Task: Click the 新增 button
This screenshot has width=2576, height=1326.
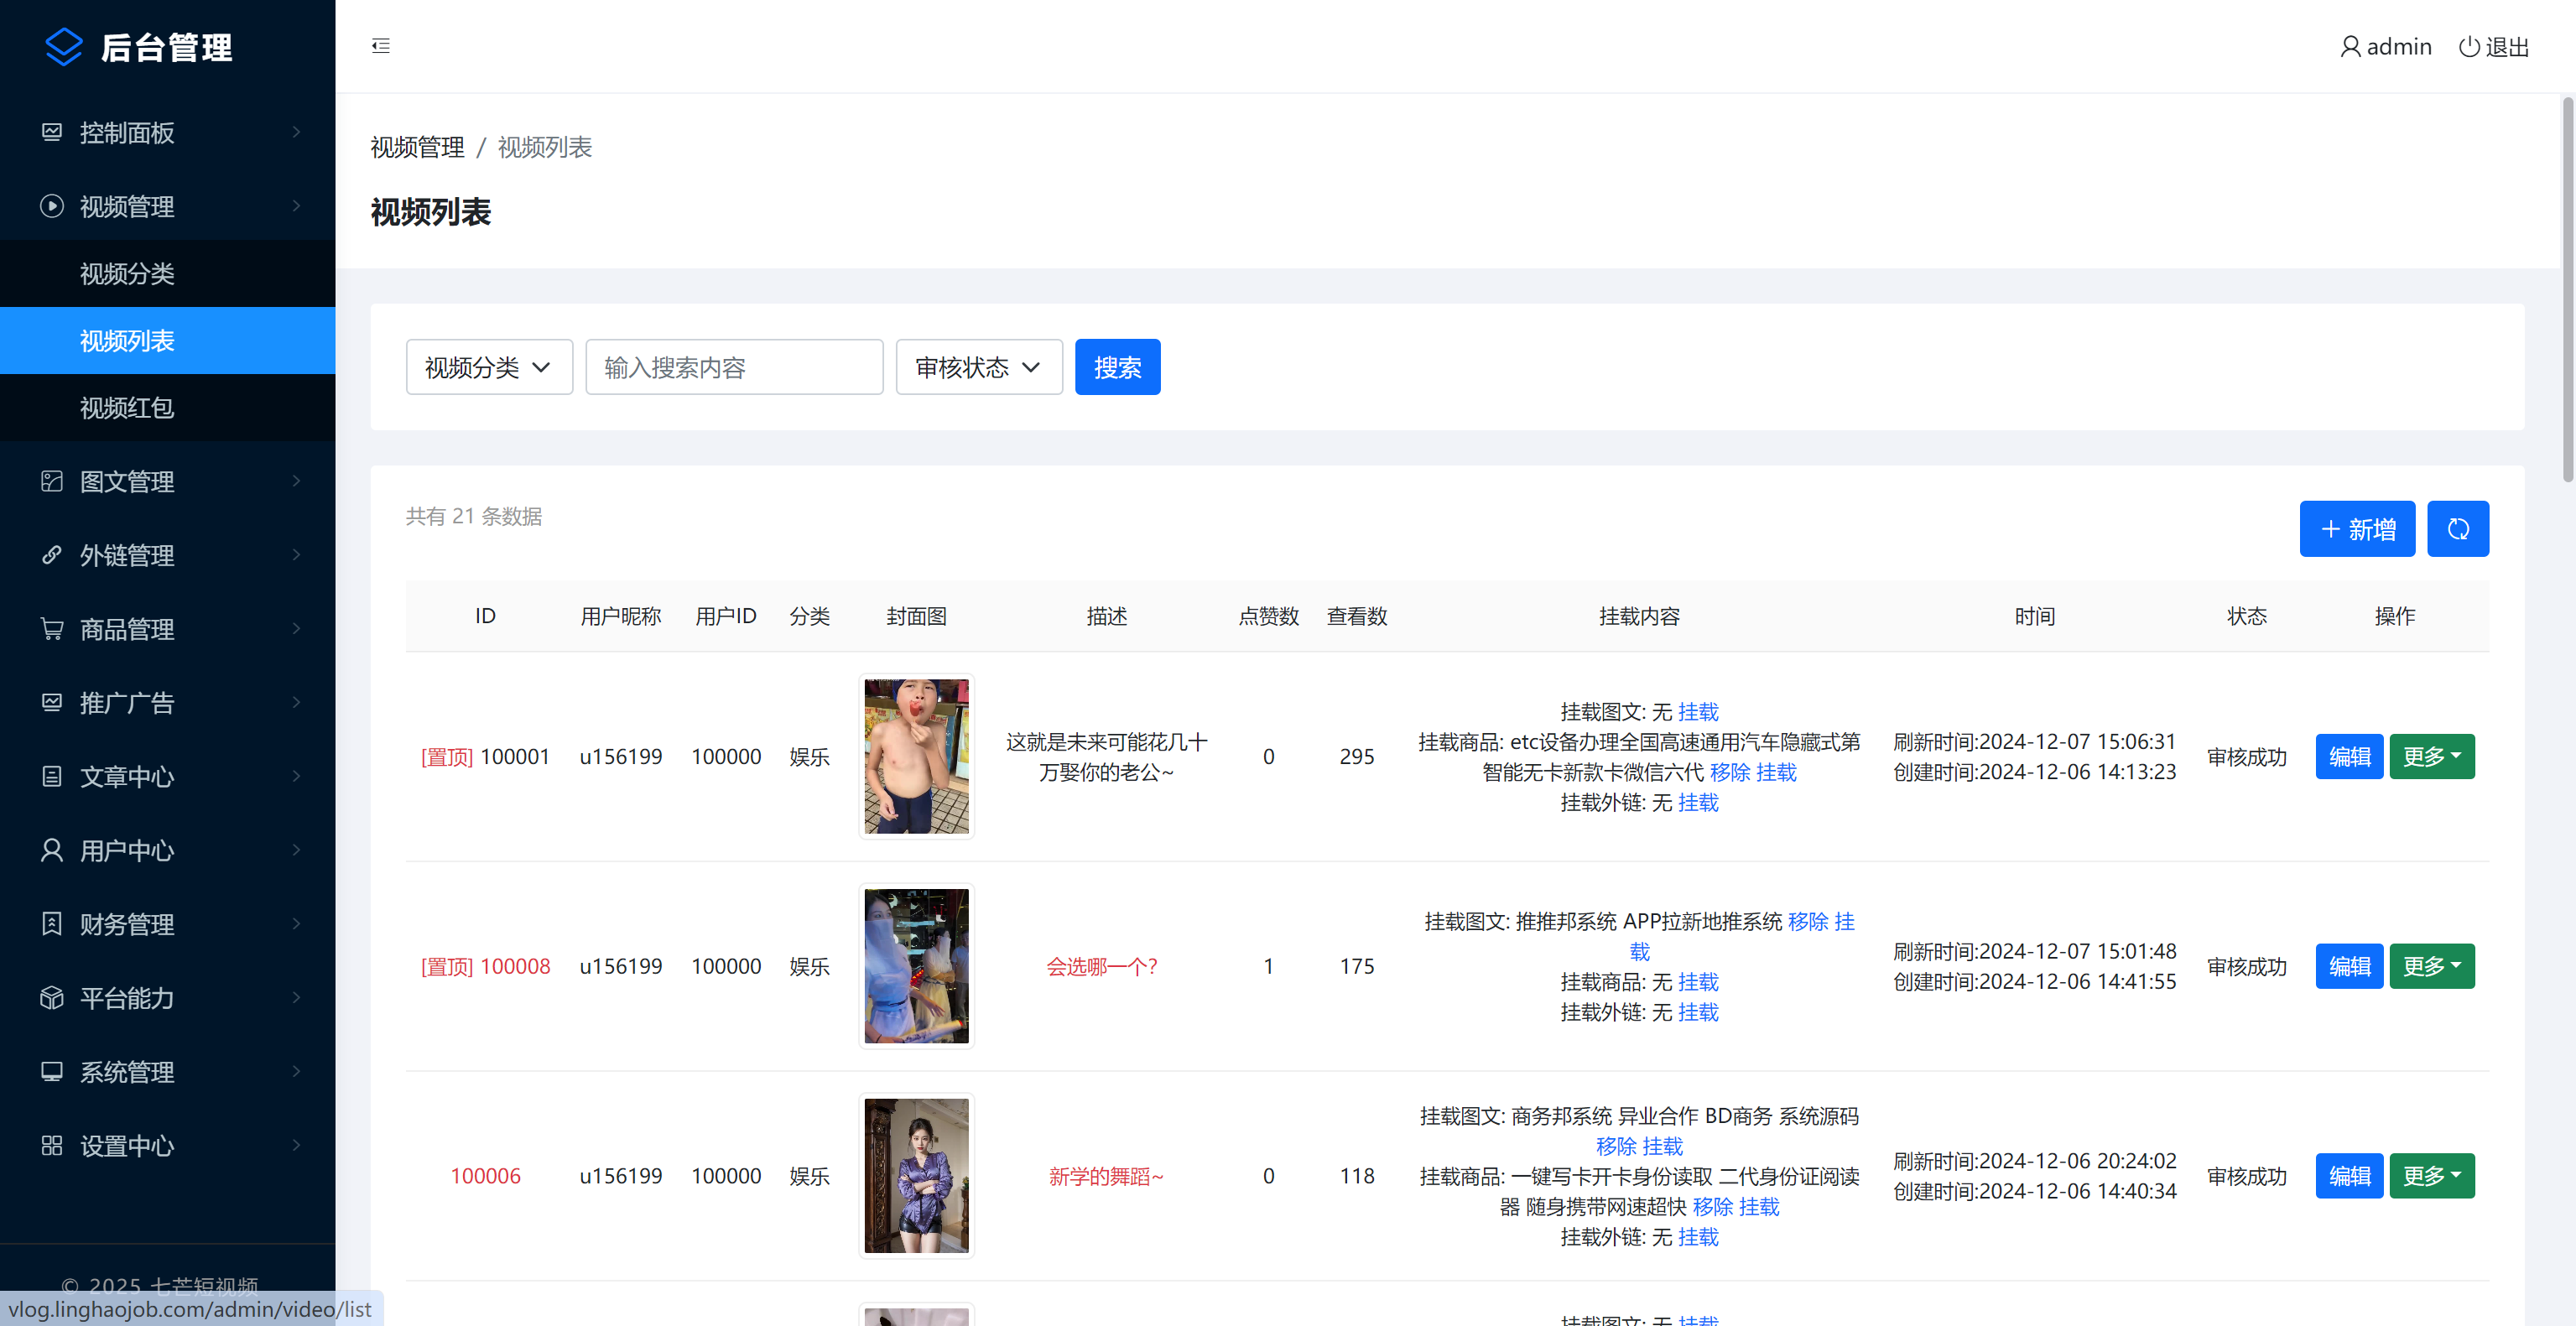Action: tap(2357, 529)
